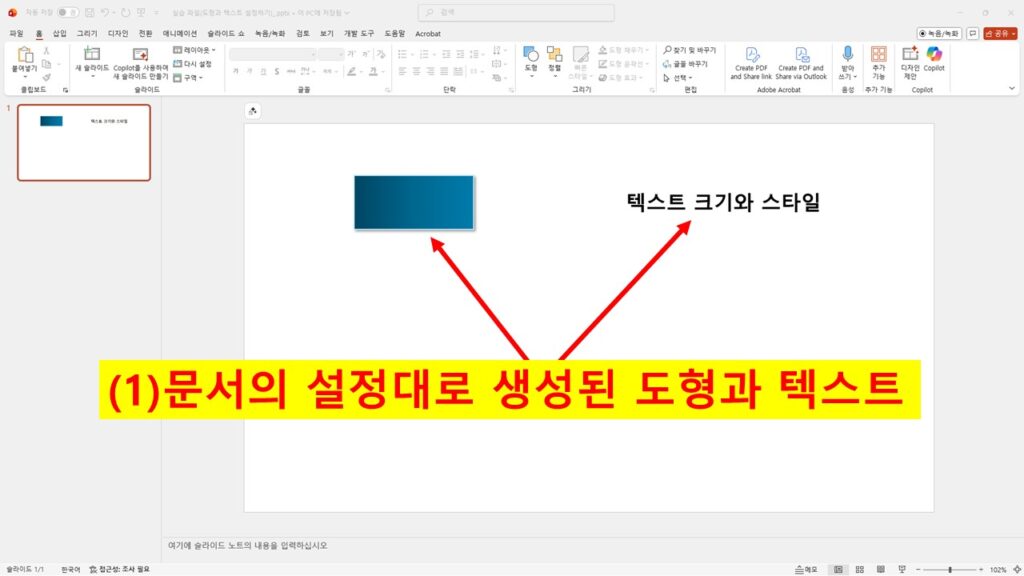Click the 받아쓰기 dictation microphone icon
The height and width of the screenshot is (576, 1024).
(846, 55)
